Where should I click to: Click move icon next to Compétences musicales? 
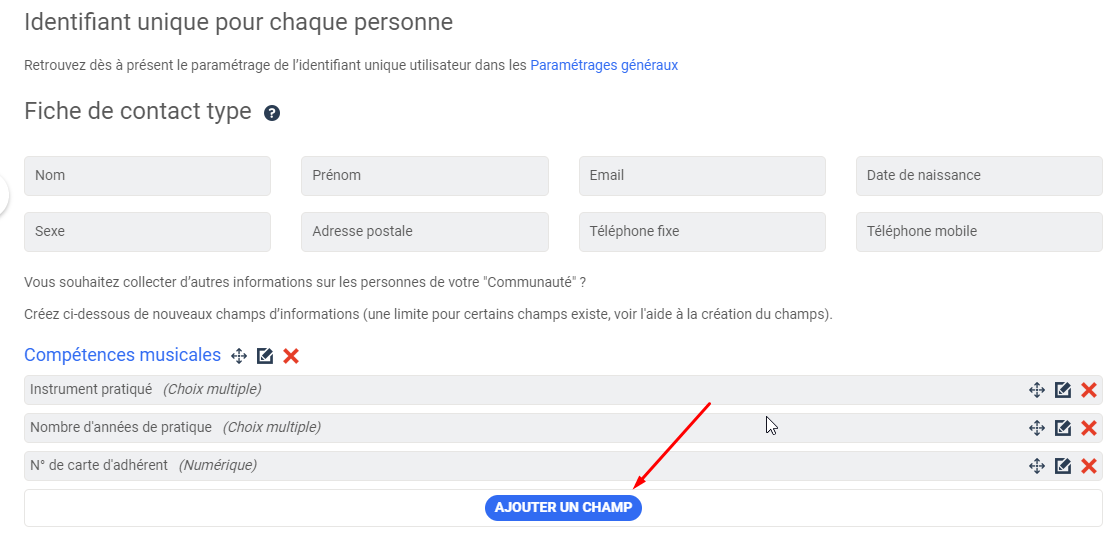point(239,356)
